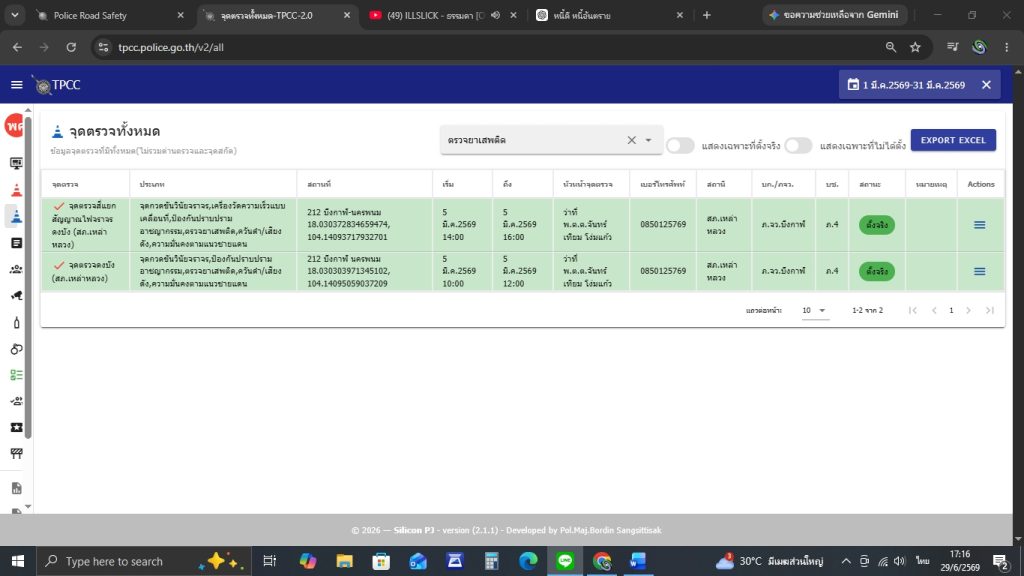This screenshot has height=576, width=1024.
Task: Open the green checklist sidebar icon
Action: coord(16,375)
